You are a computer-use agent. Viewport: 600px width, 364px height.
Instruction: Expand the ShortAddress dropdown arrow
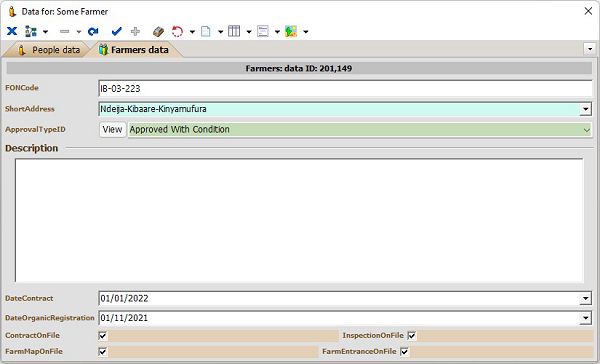tap(585, 109)
